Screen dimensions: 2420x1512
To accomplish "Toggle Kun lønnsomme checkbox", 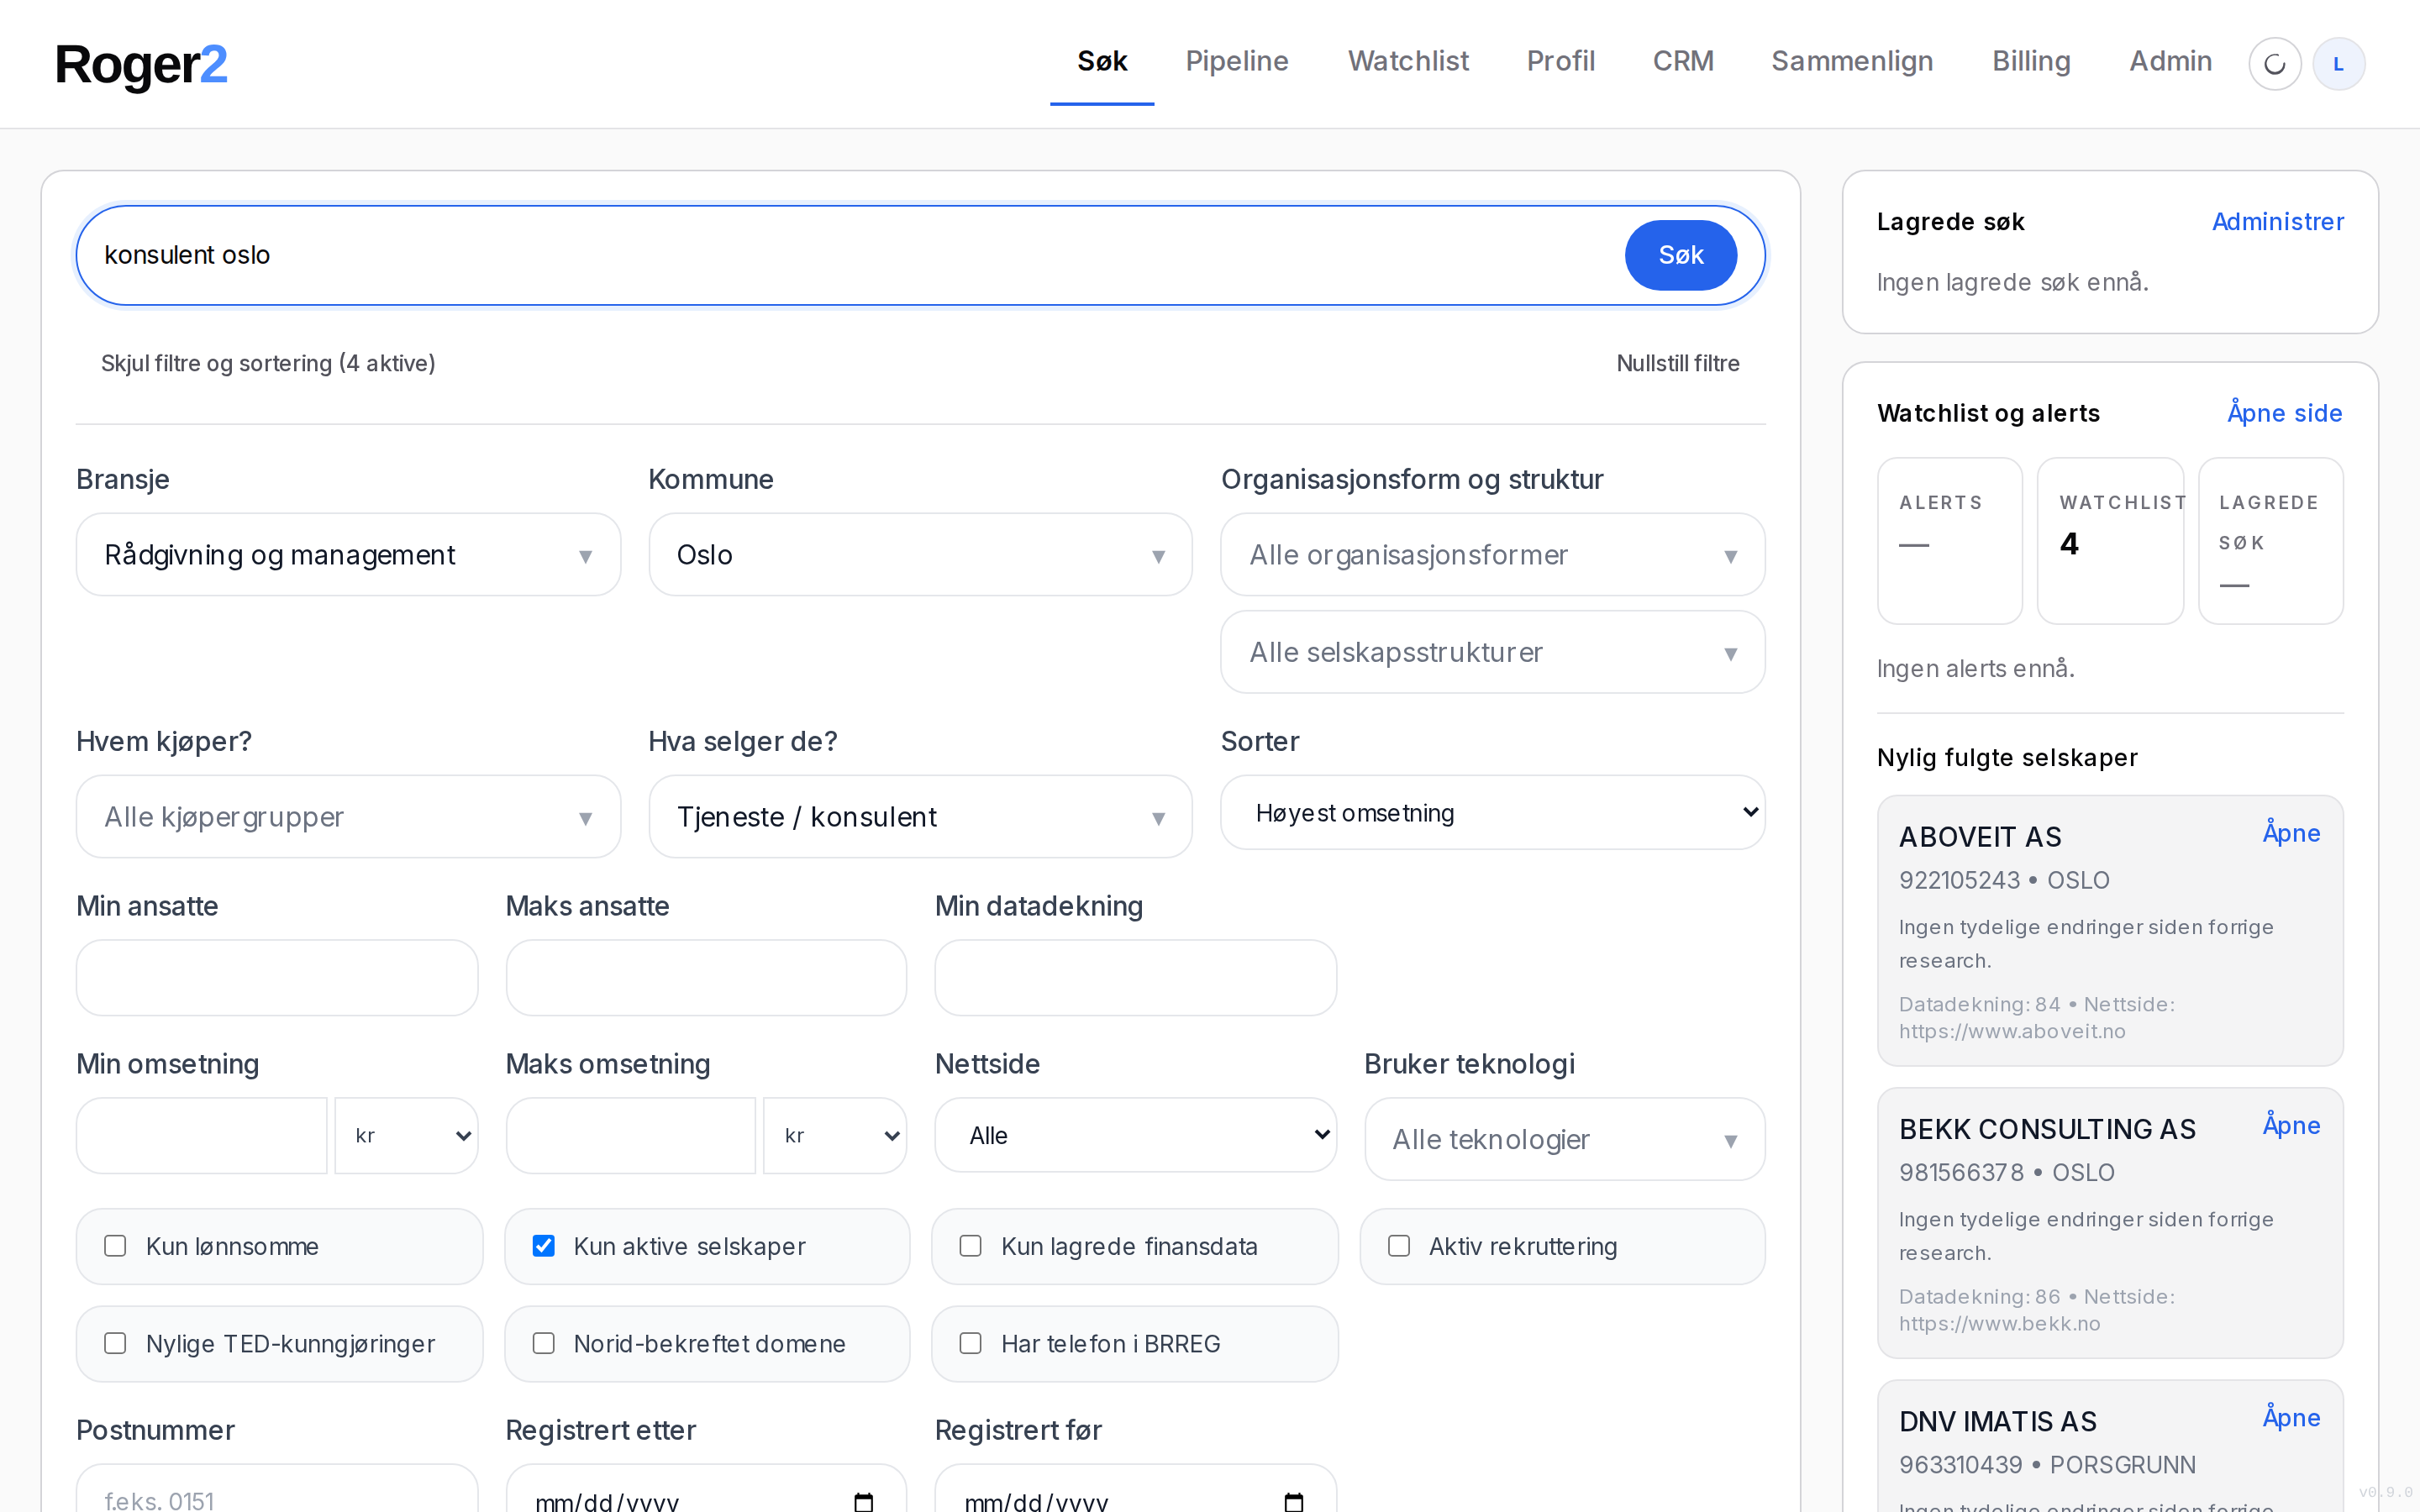I will click(115, 1246).
